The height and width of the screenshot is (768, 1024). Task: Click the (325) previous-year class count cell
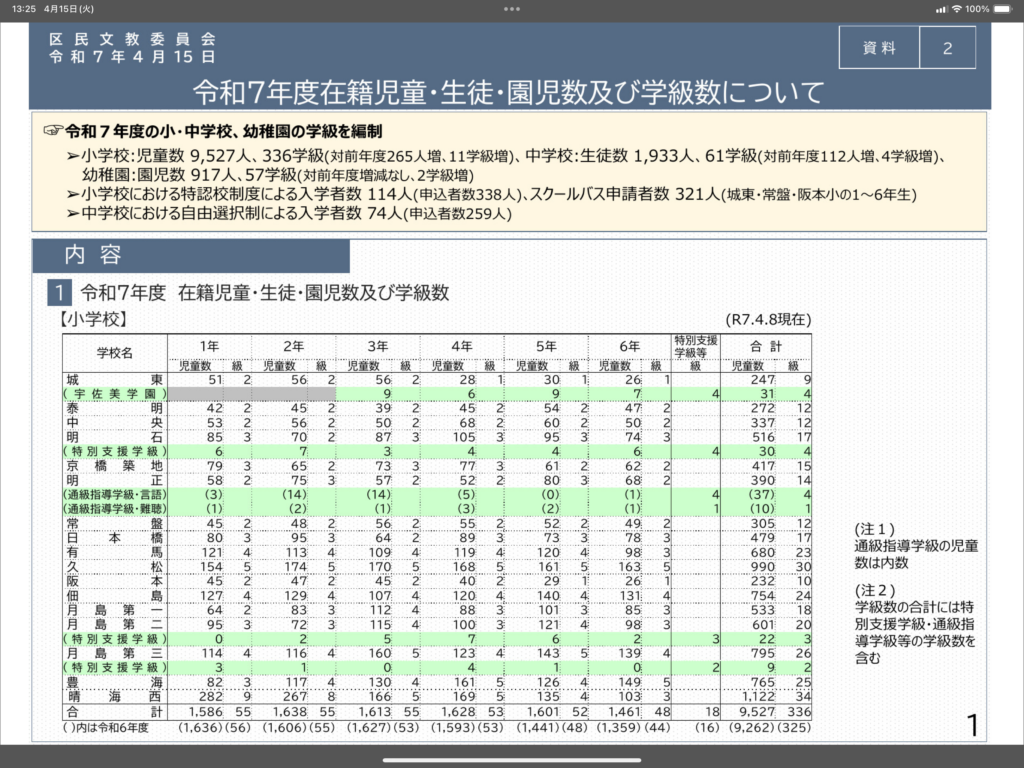(x=794, y=728)
